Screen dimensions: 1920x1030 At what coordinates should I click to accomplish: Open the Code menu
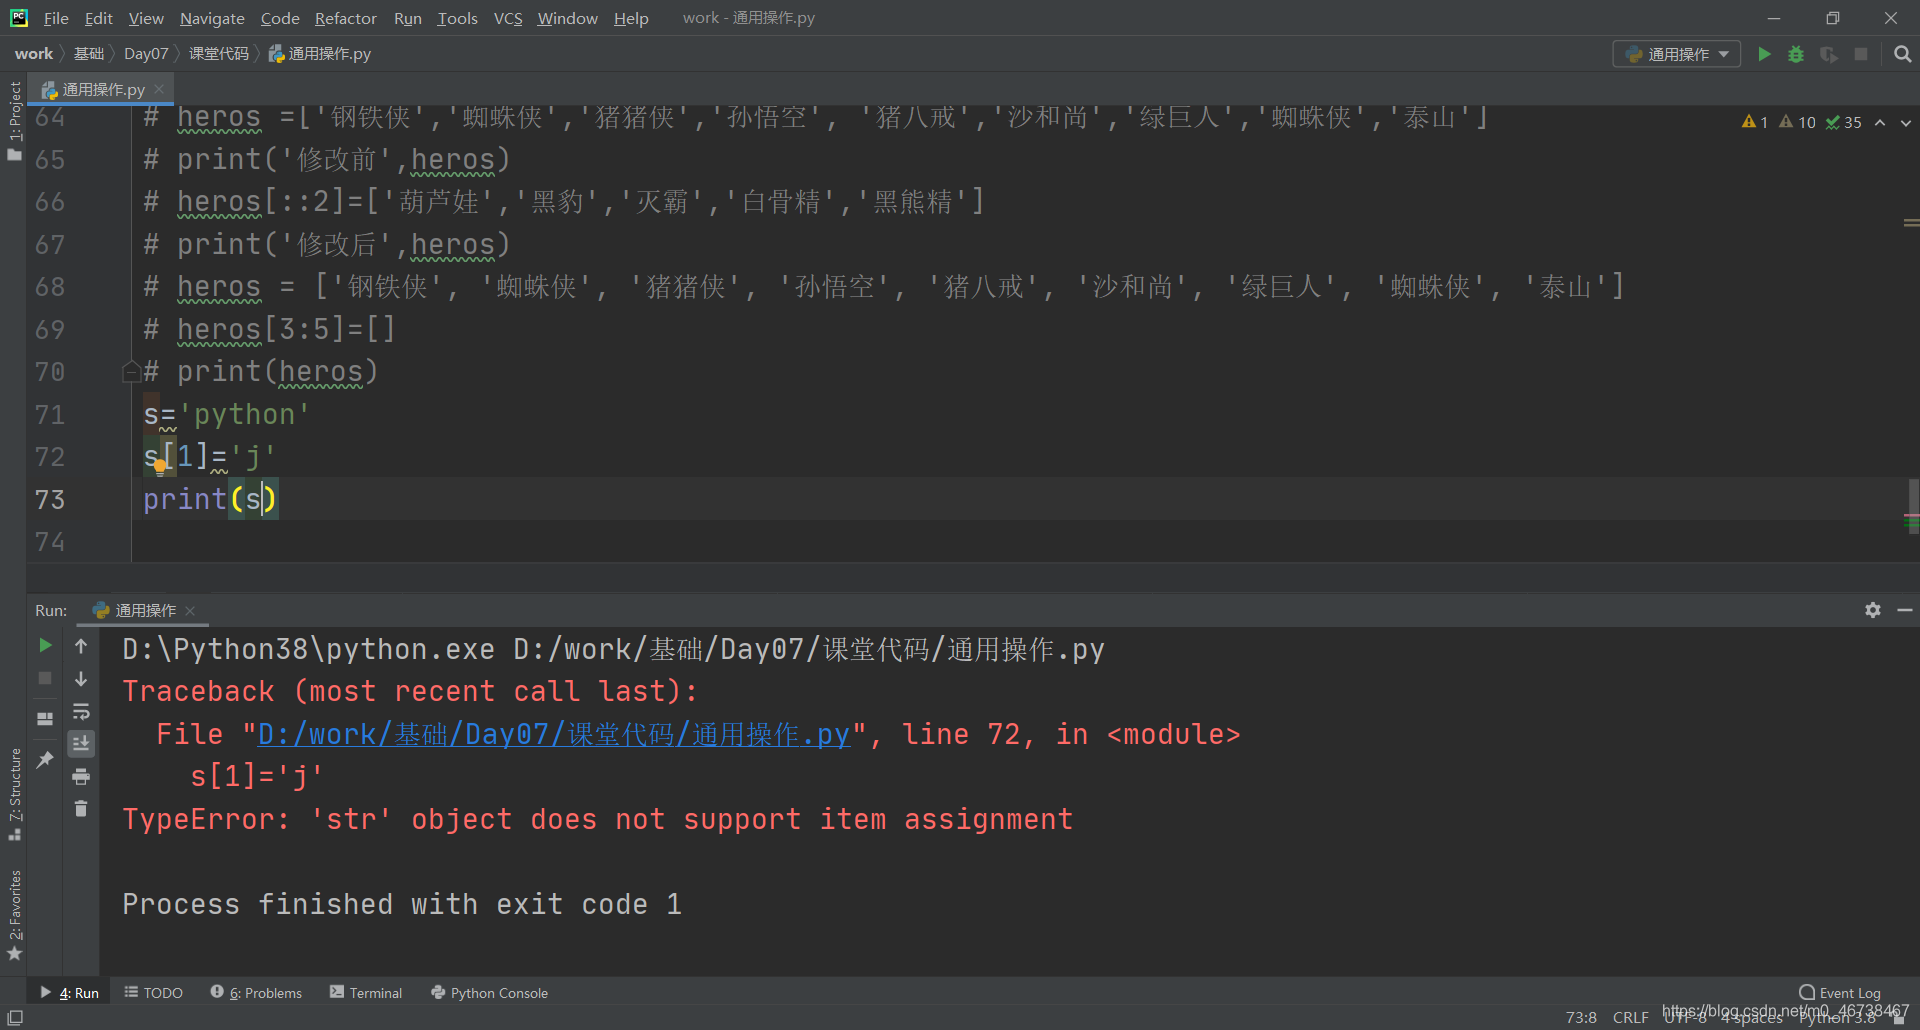[x=280, y=18]
